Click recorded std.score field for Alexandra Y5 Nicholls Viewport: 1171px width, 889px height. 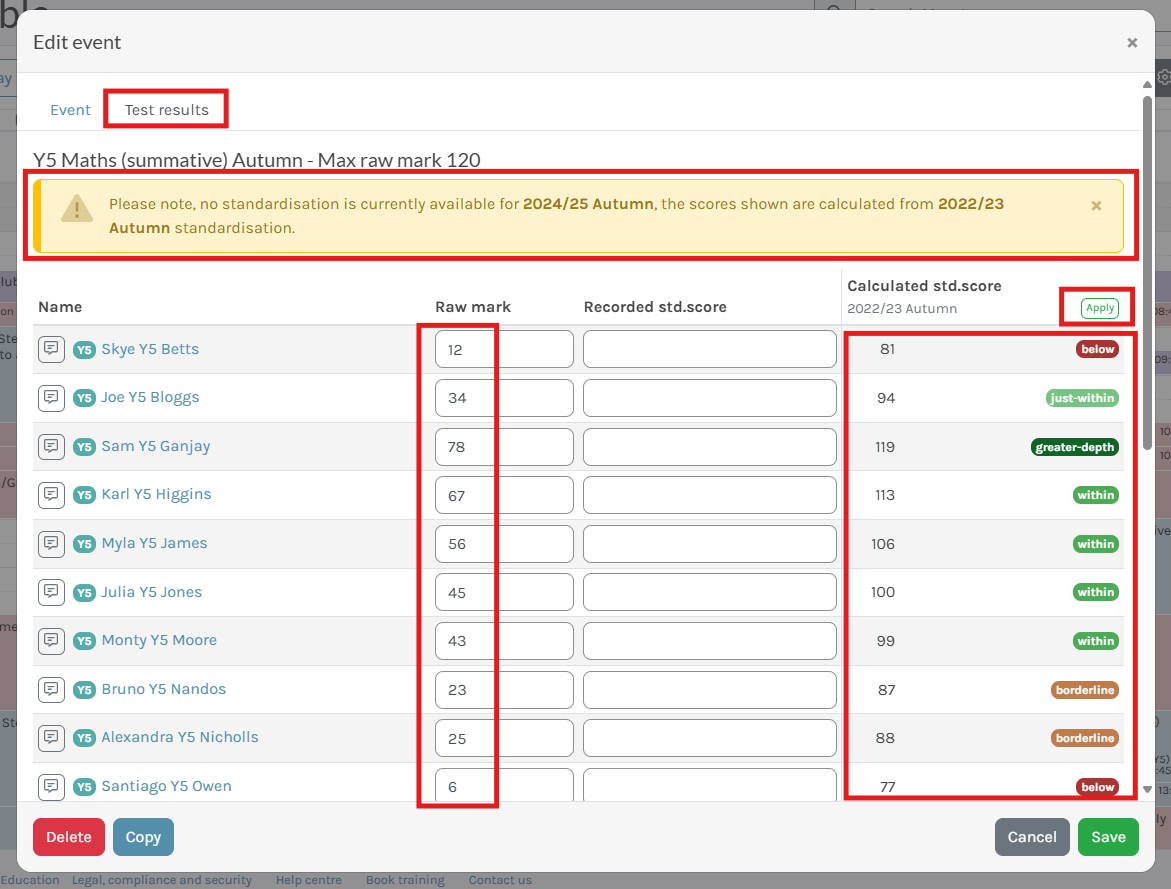coord(709,737)
